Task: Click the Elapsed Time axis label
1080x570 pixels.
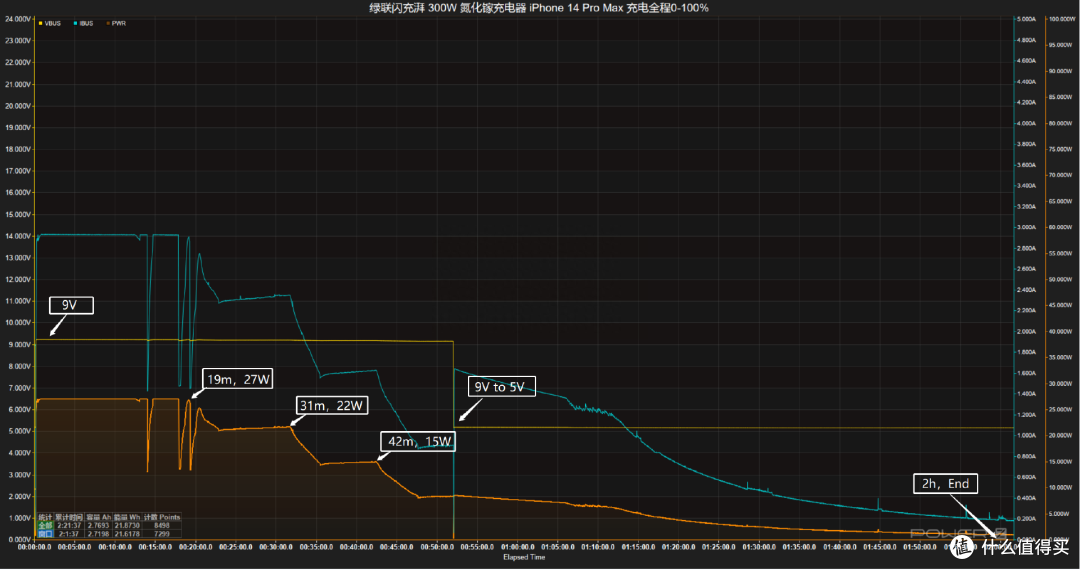Action: click(524, 557)
